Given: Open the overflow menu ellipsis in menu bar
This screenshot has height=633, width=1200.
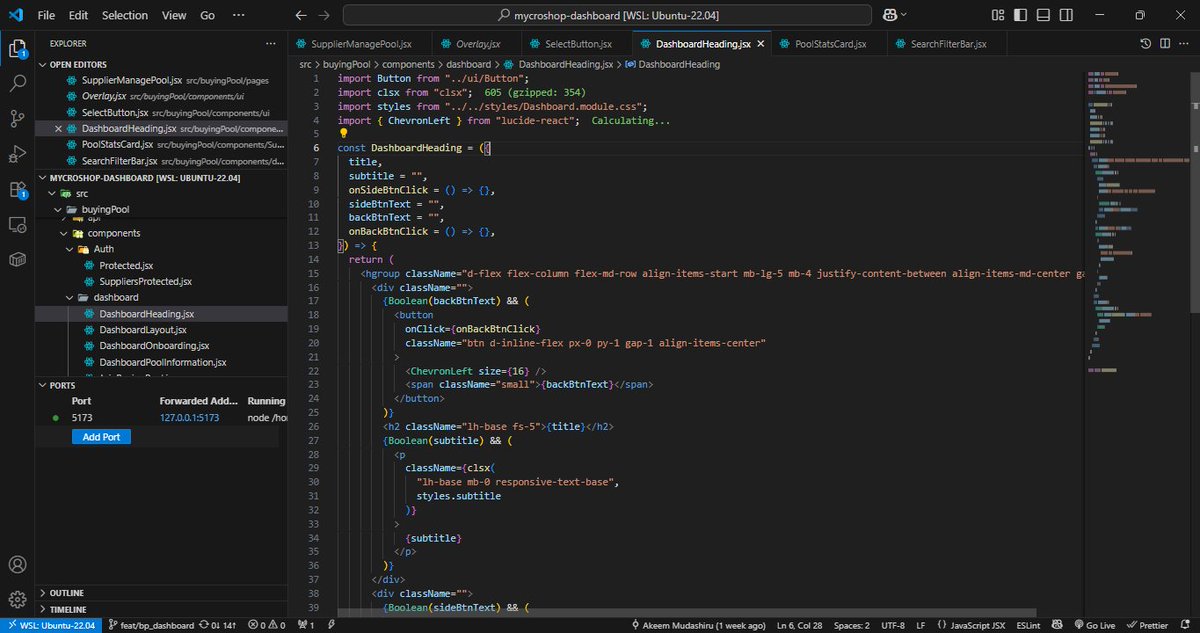Looking at the screenshot, I should point(240,16).
